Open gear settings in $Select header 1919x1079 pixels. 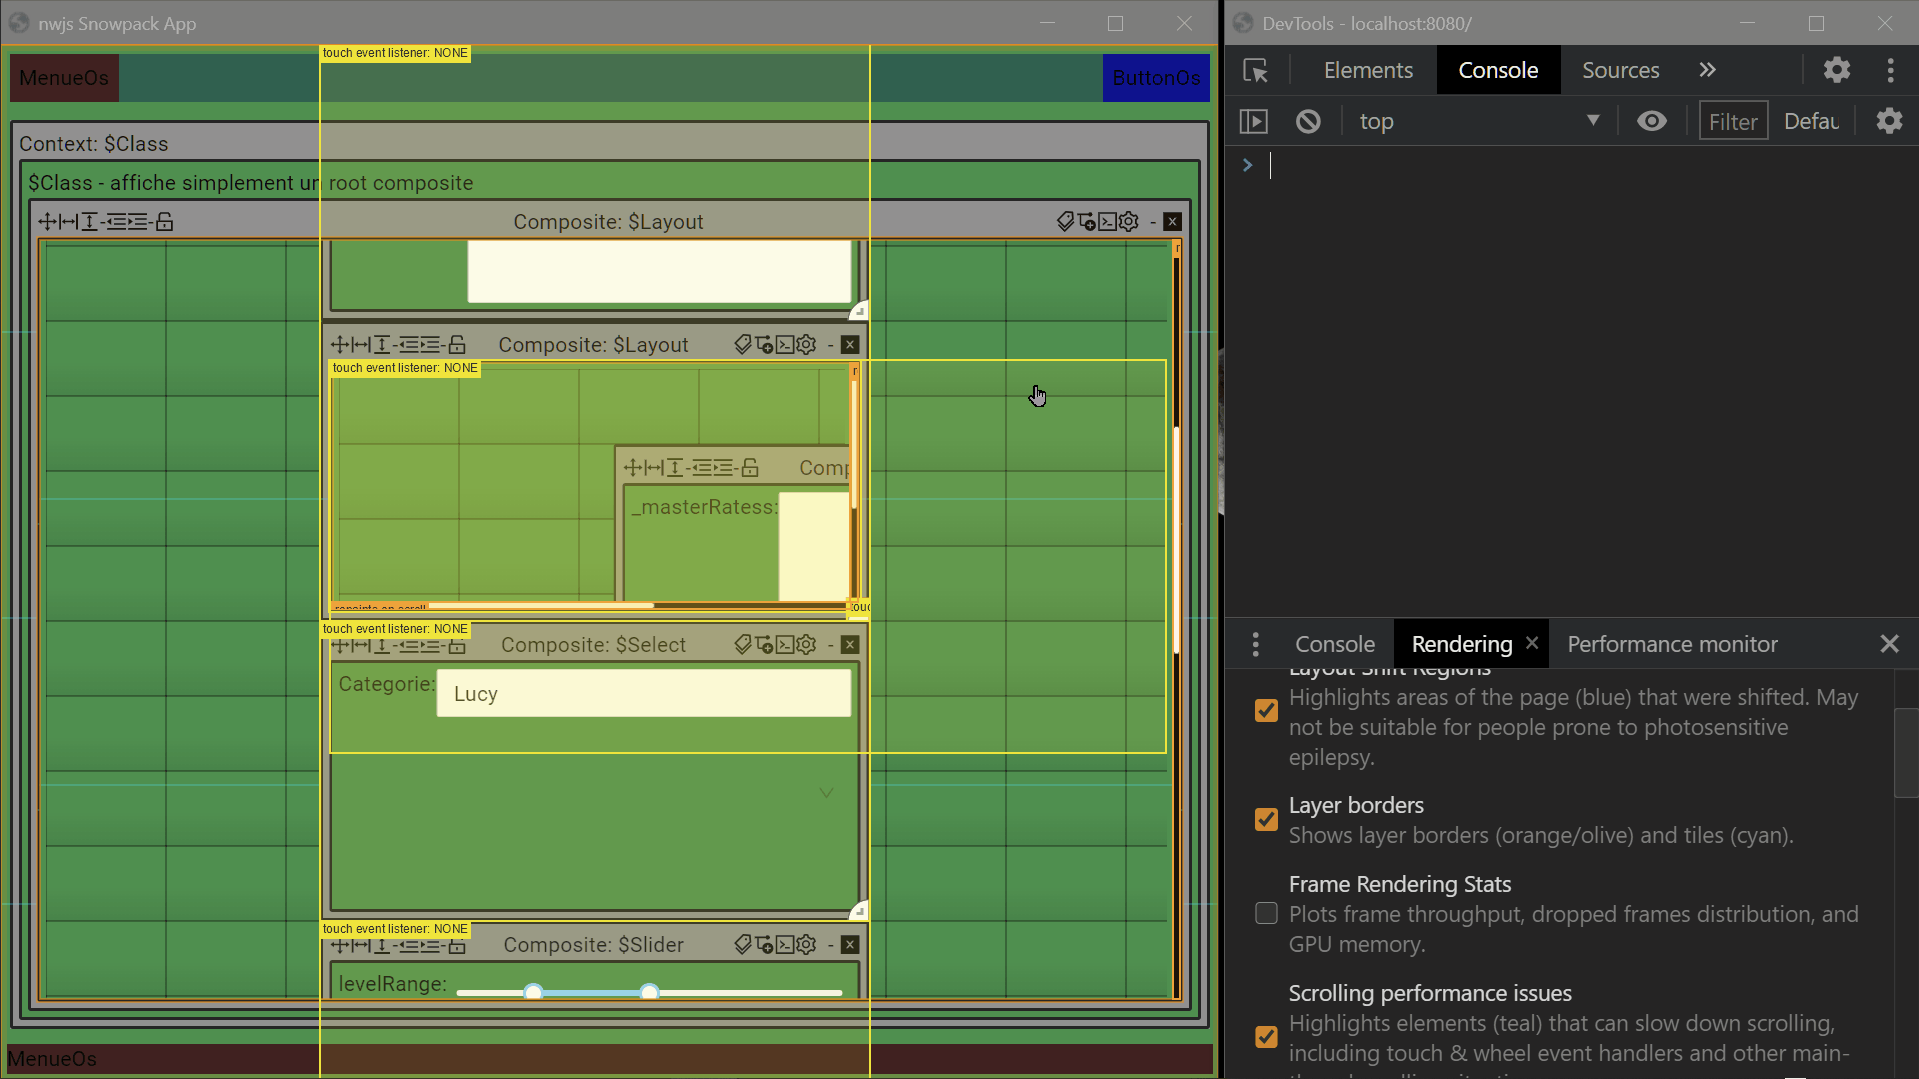tap(807, 645)
